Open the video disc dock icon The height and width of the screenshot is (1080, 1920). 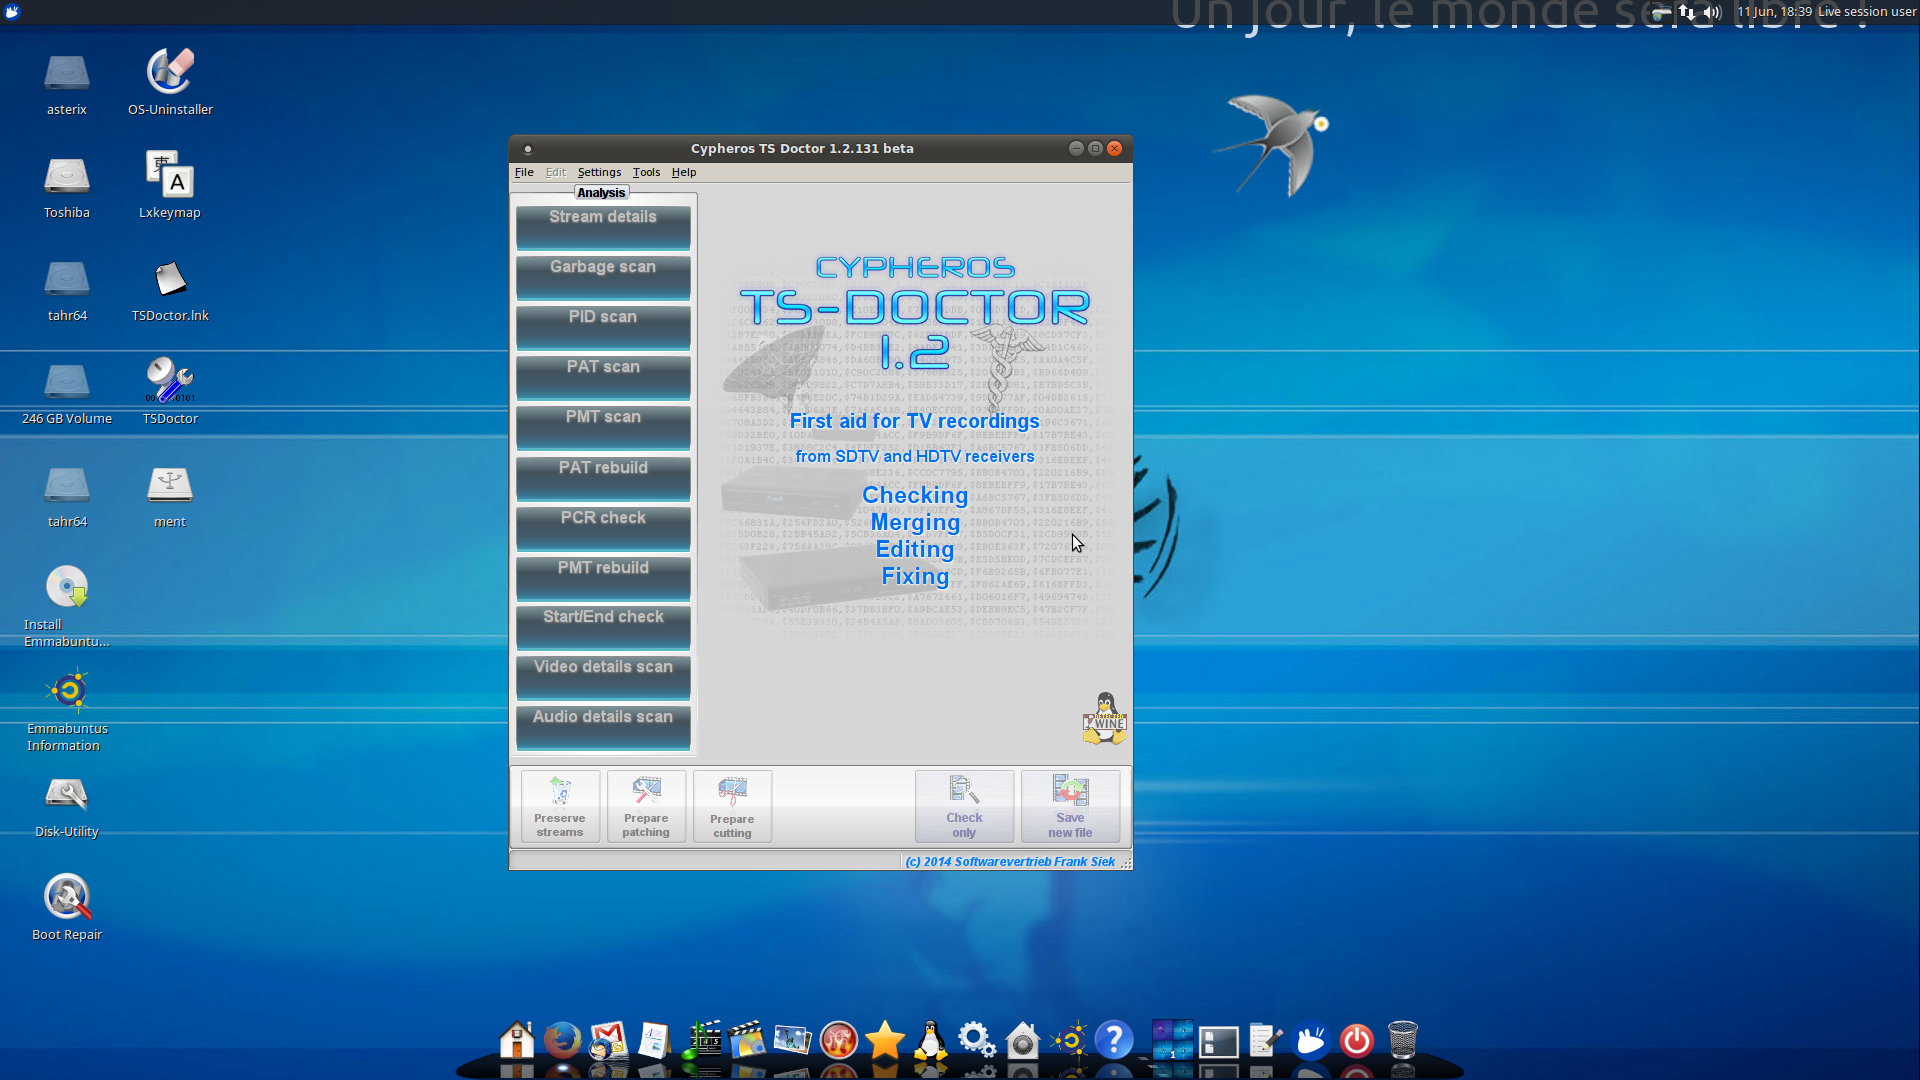[x=747, y=1040]
